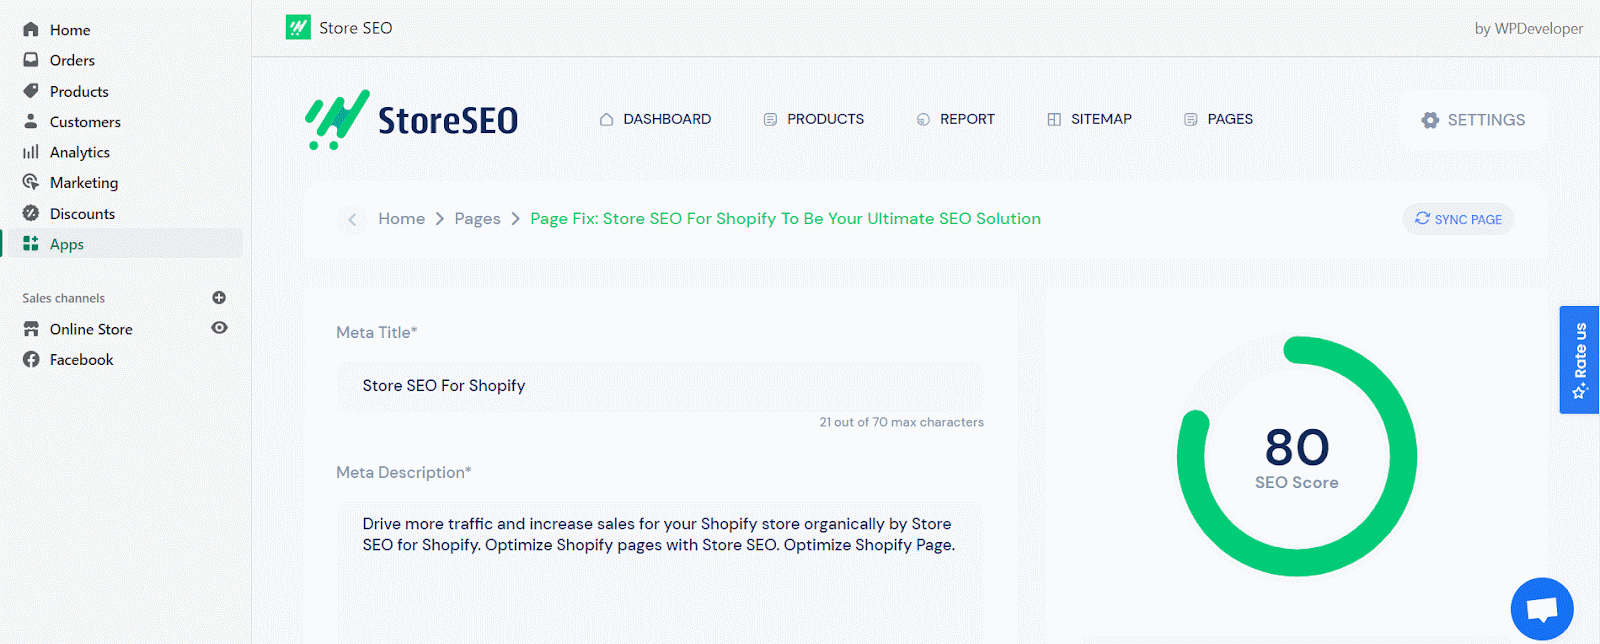
Task: Switch to DASHBOARD tab
Action: pos(655,119)
